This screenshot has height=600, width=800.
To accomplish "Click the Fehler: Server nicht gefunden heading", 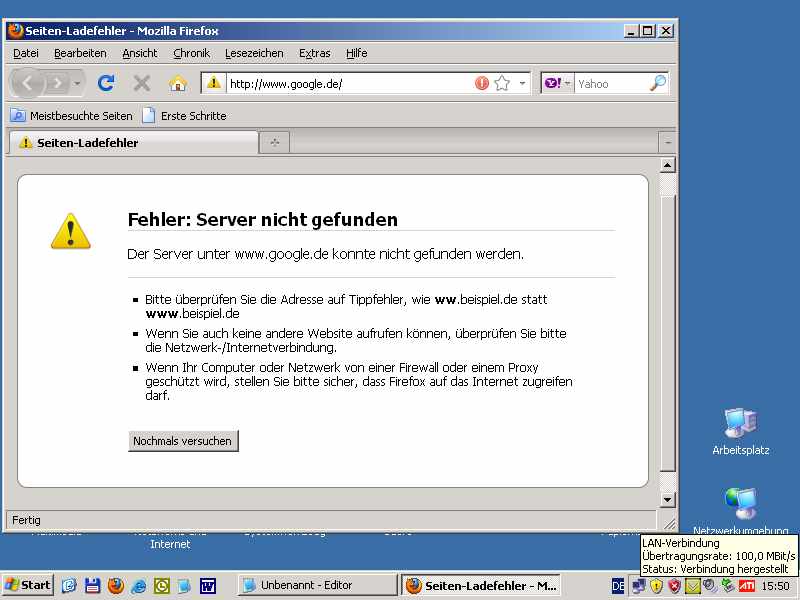I will (x=262, y=219).
